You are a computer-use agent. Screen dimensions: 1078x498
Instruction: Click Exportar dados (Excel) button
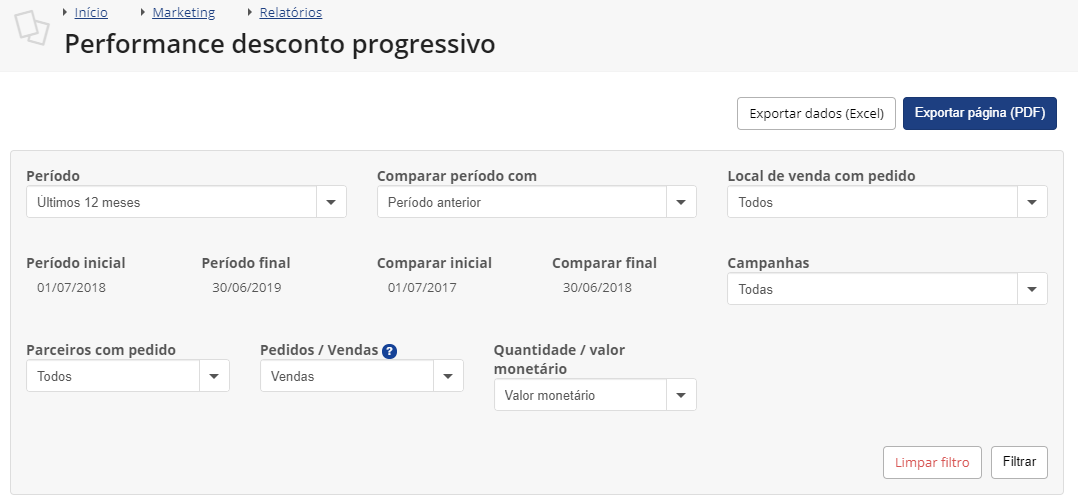pos(817,113)
